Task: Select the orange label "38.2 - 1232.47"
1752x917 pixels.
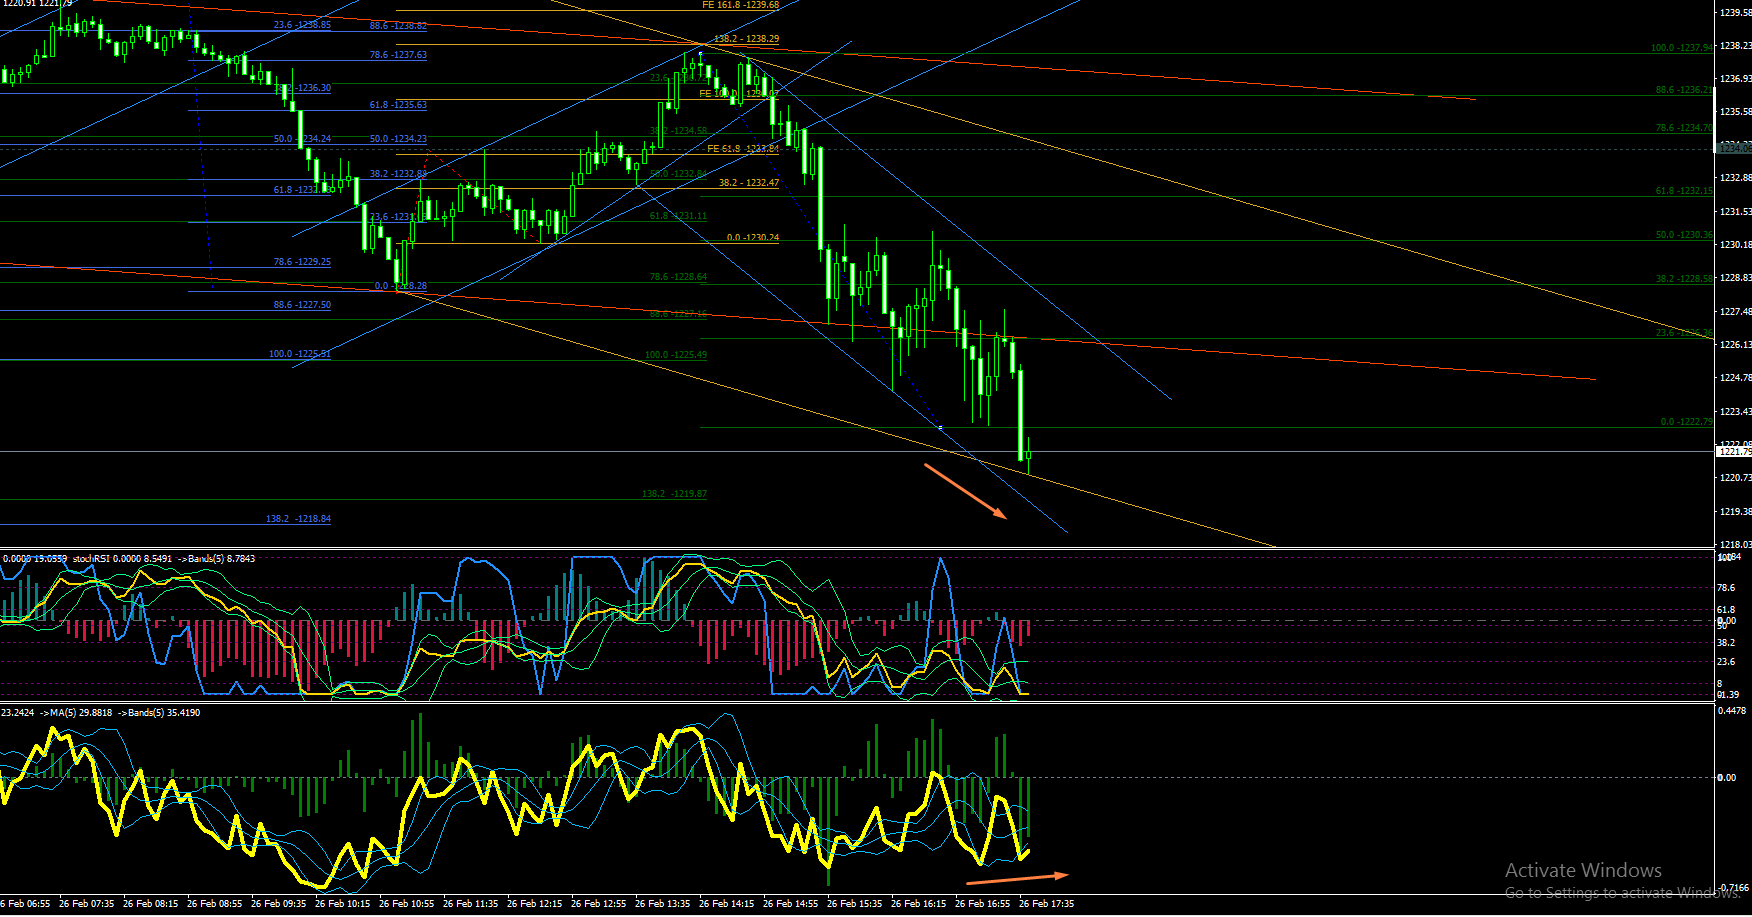Action: (x=749, y=183)
